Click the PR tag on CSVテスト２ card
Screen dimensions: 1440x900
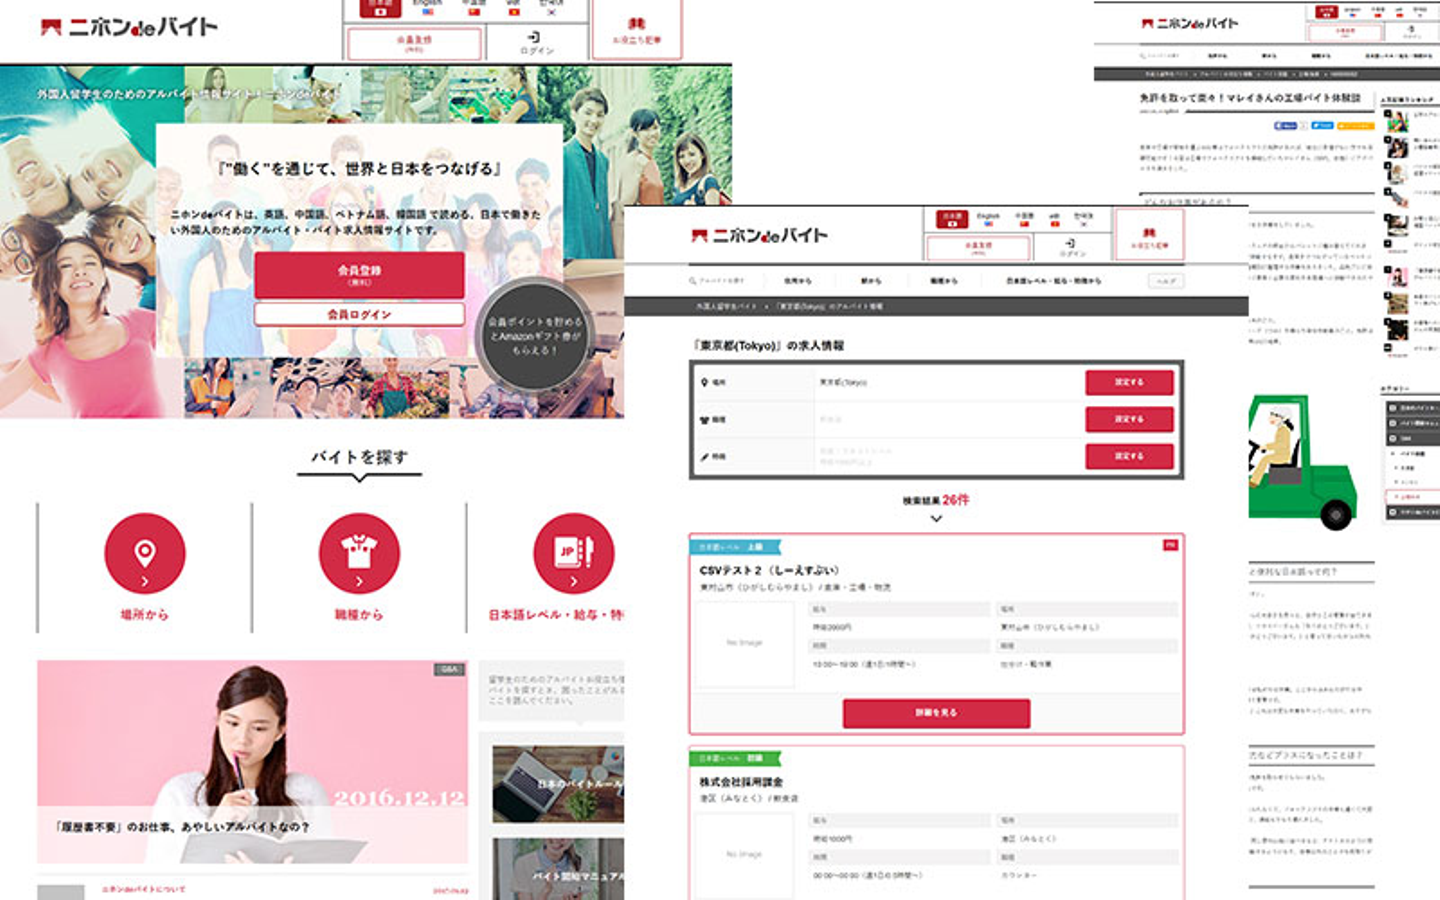point(1170,545)
